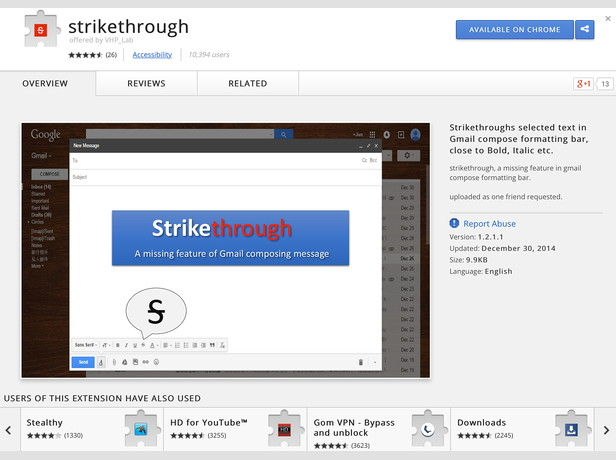Open the Accessibility category link
Image resolution: width=616 pixels, height=460 pixels.
click(152, 55)
